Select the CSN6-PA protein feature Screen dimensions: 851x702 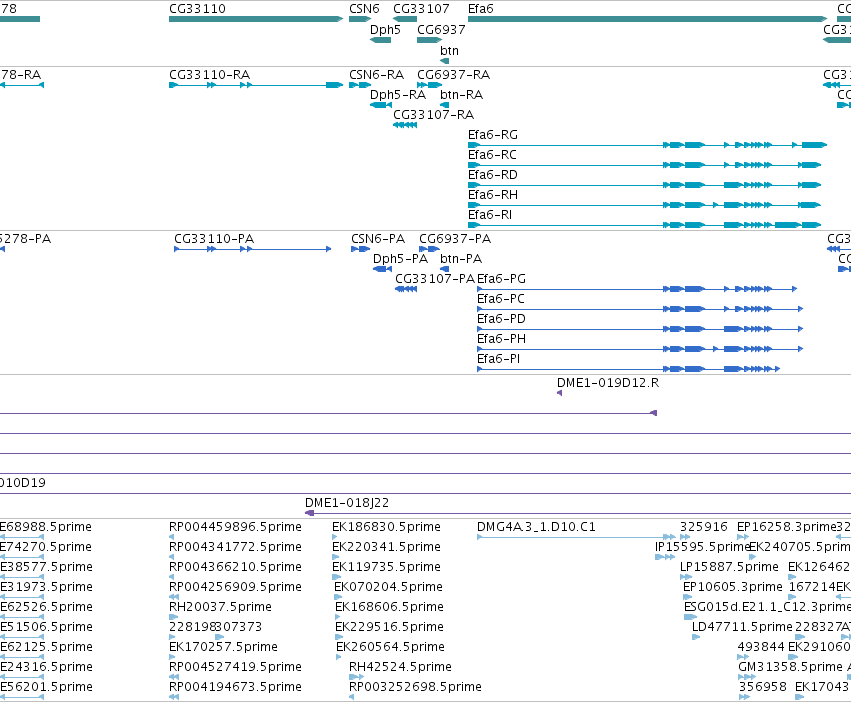coord(360,249)
